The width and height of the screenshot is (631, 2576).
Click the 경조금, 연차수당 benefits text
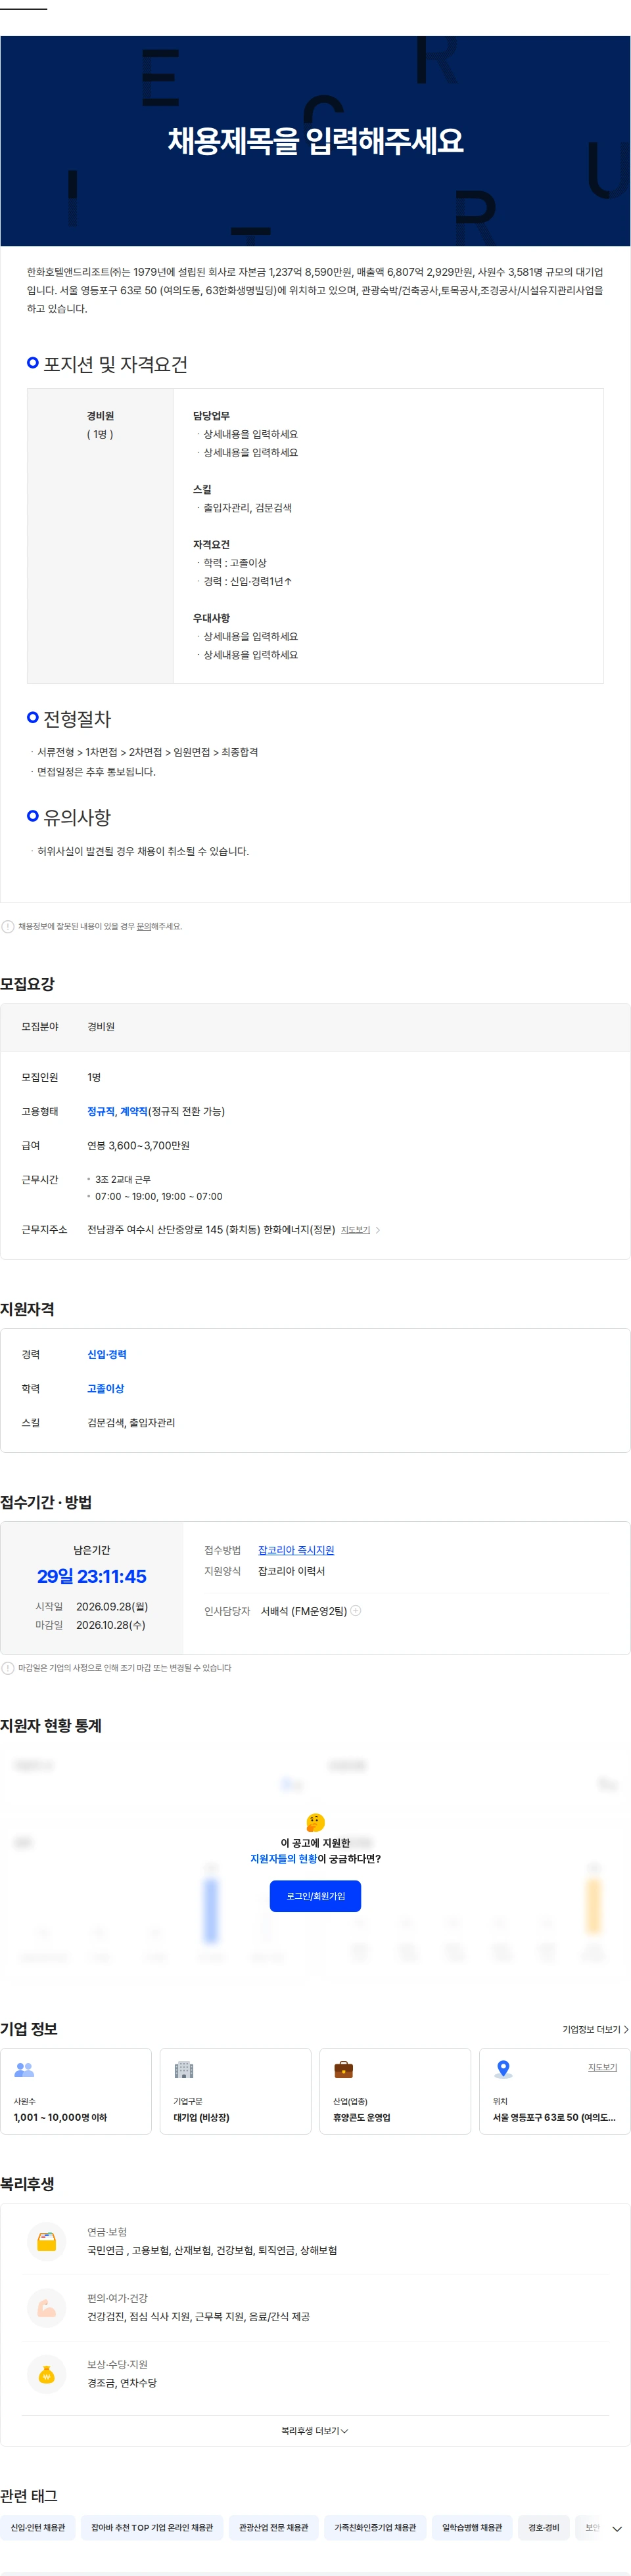[122, 2383]
